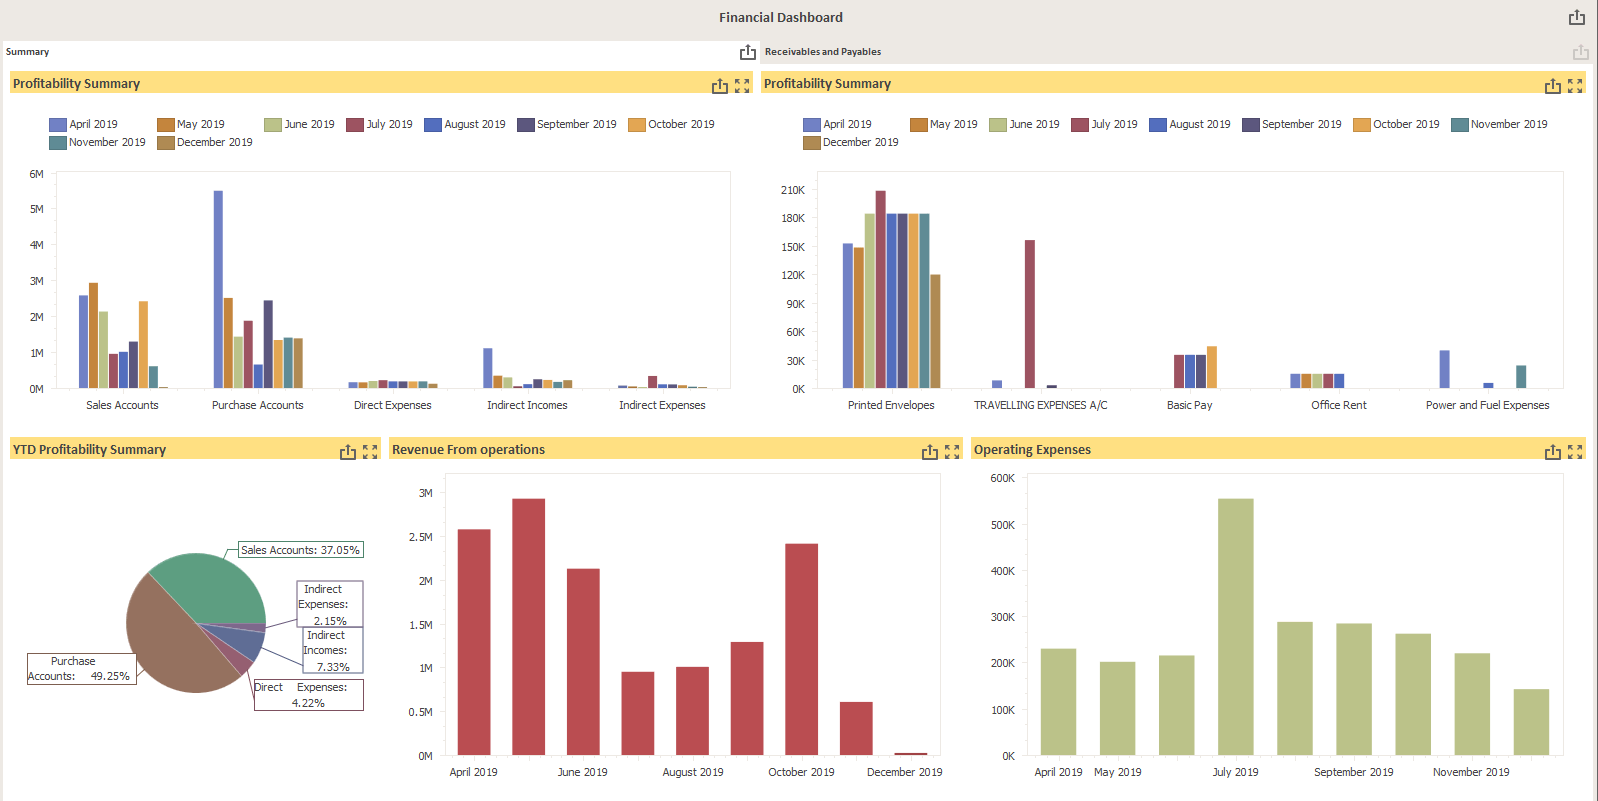This screenshot has width=1598, height=801.
Task: Export the Operating Expenses chart
Action: coord(1552,452)
